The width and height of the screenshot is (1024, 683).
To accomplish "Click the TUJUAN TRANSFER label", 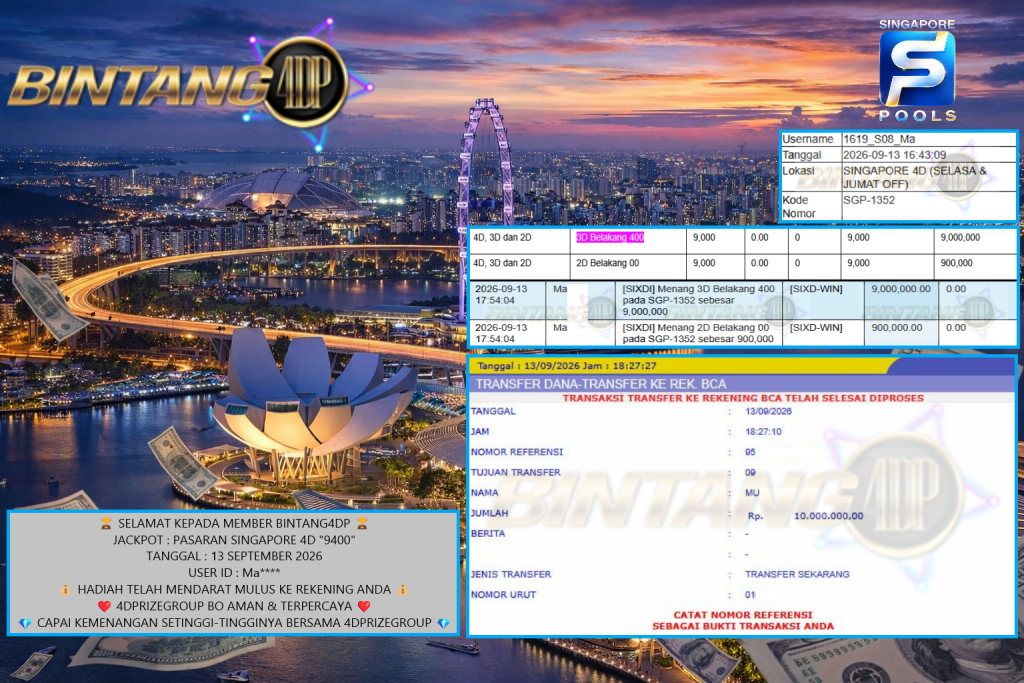I will pos(515,472).
